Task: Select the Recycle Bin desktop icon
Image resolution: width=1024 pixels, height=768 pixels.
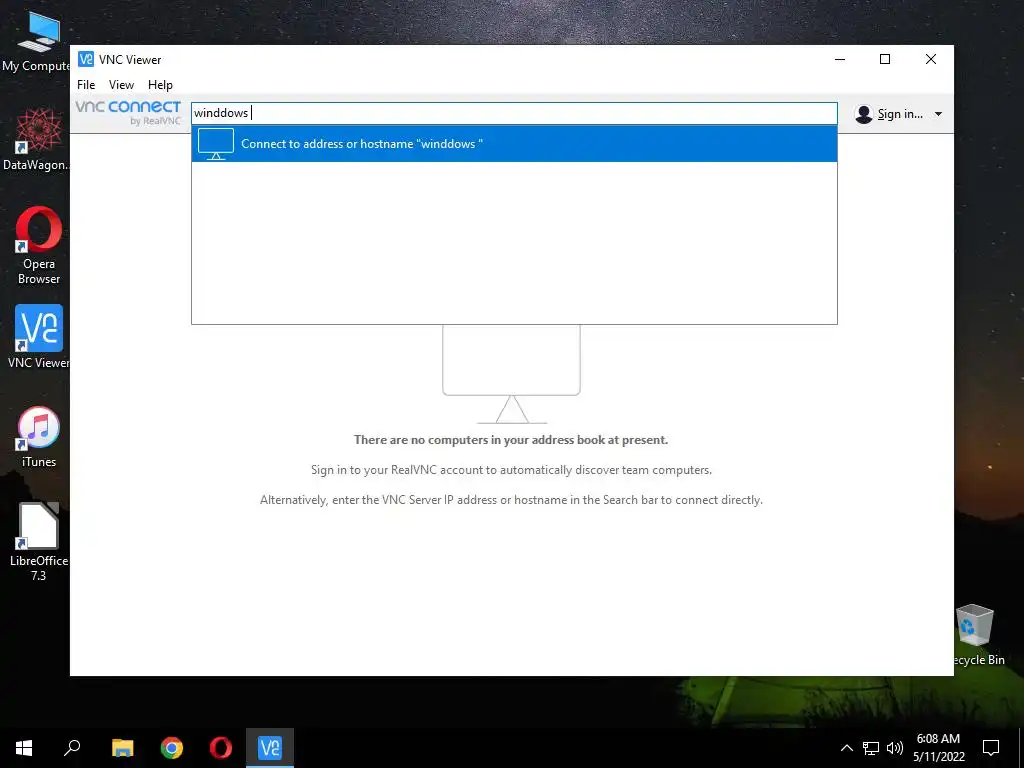Action: click(x=975, y=635)
